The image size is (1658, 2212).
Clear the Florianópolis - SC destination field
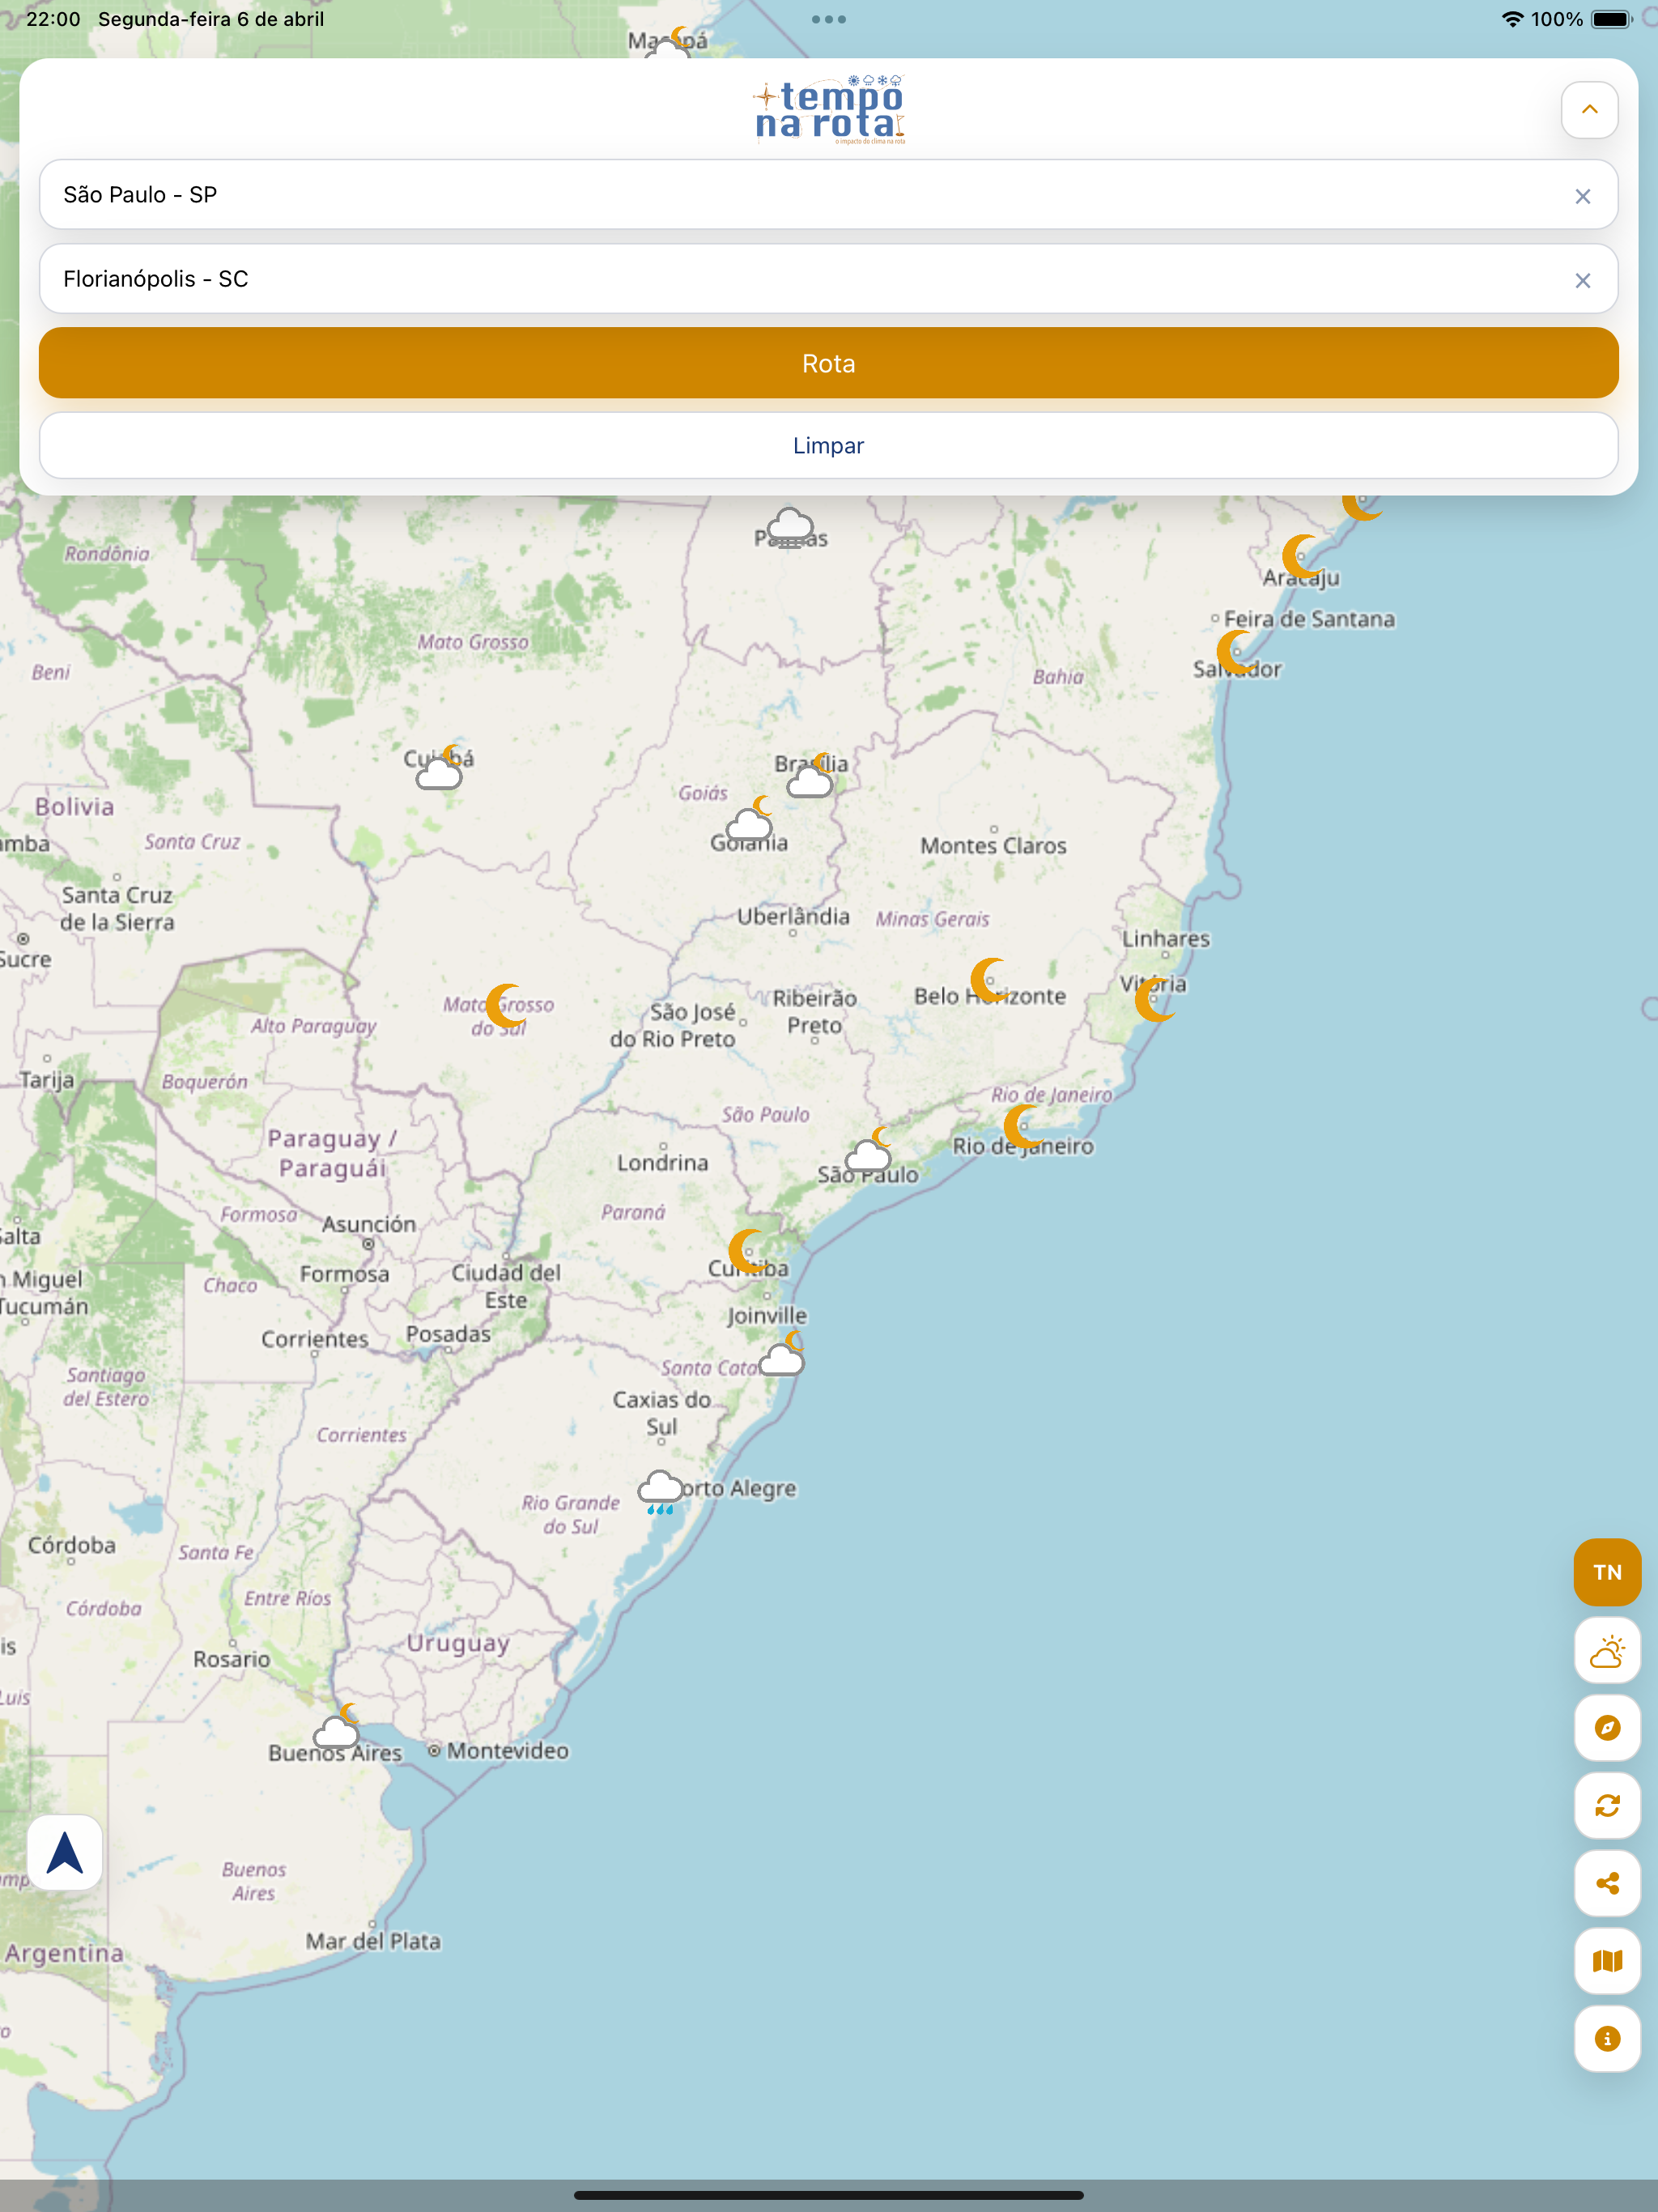(x=1582, y=280)
